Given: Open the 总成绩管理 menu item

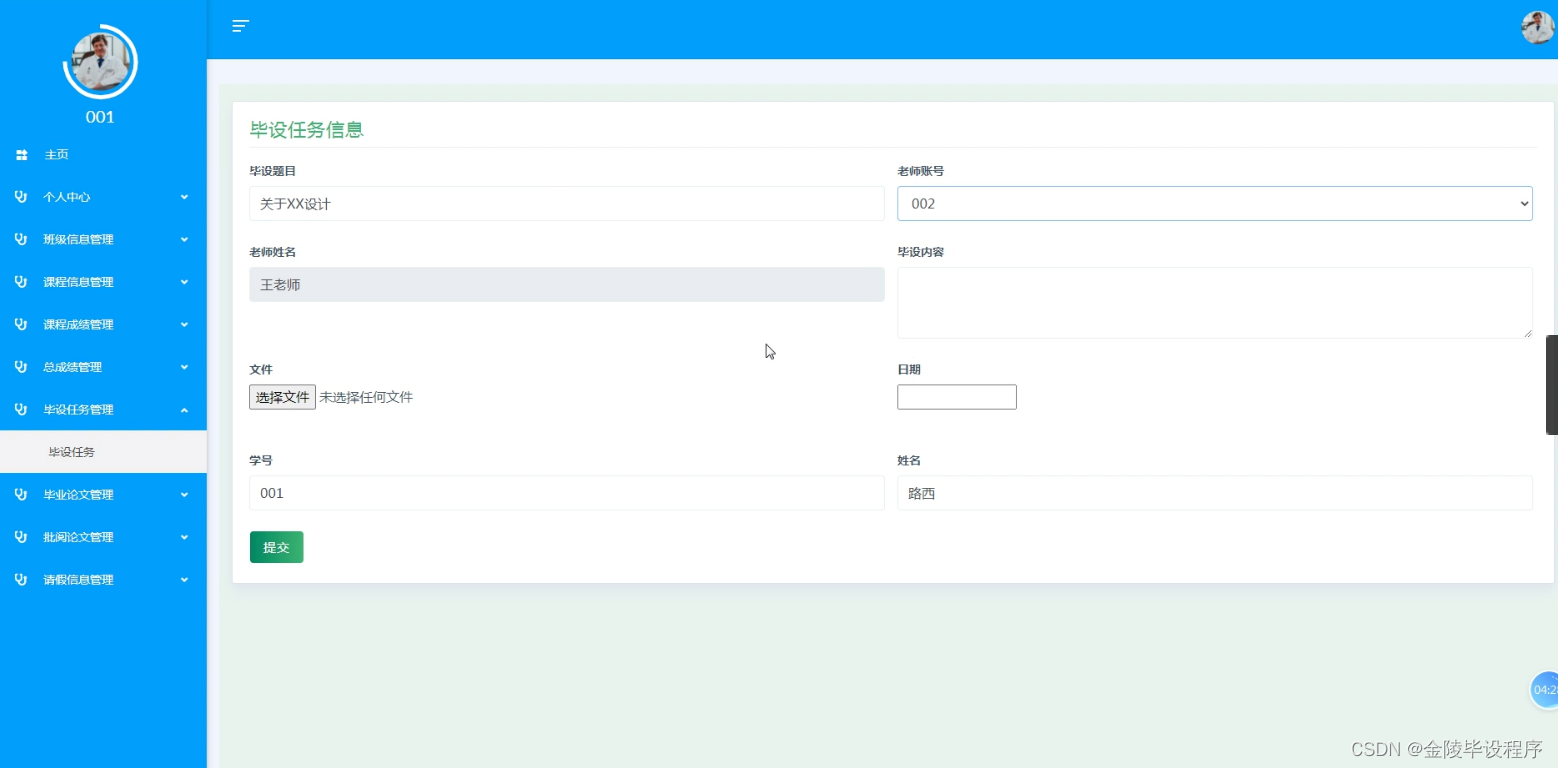Looking at the screenshot, I should (103, 367).
